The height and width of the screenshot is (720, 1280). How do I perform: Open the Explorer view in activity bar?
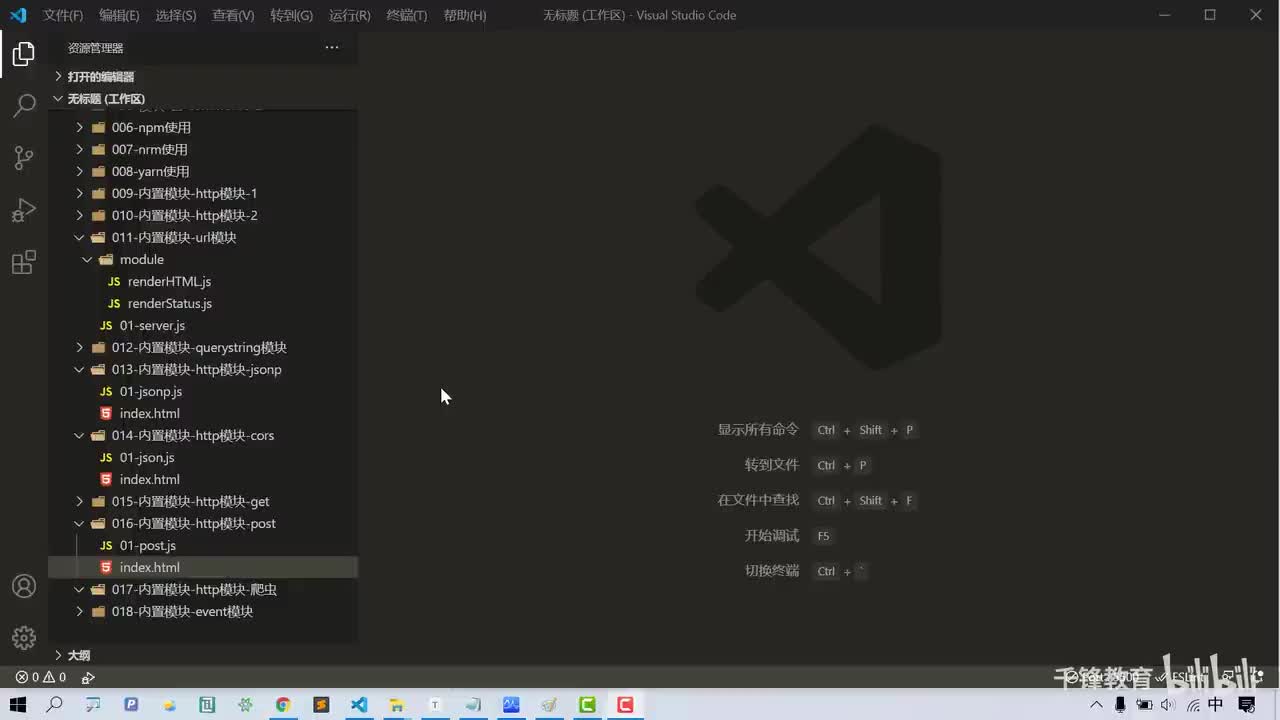click(24, 54)
